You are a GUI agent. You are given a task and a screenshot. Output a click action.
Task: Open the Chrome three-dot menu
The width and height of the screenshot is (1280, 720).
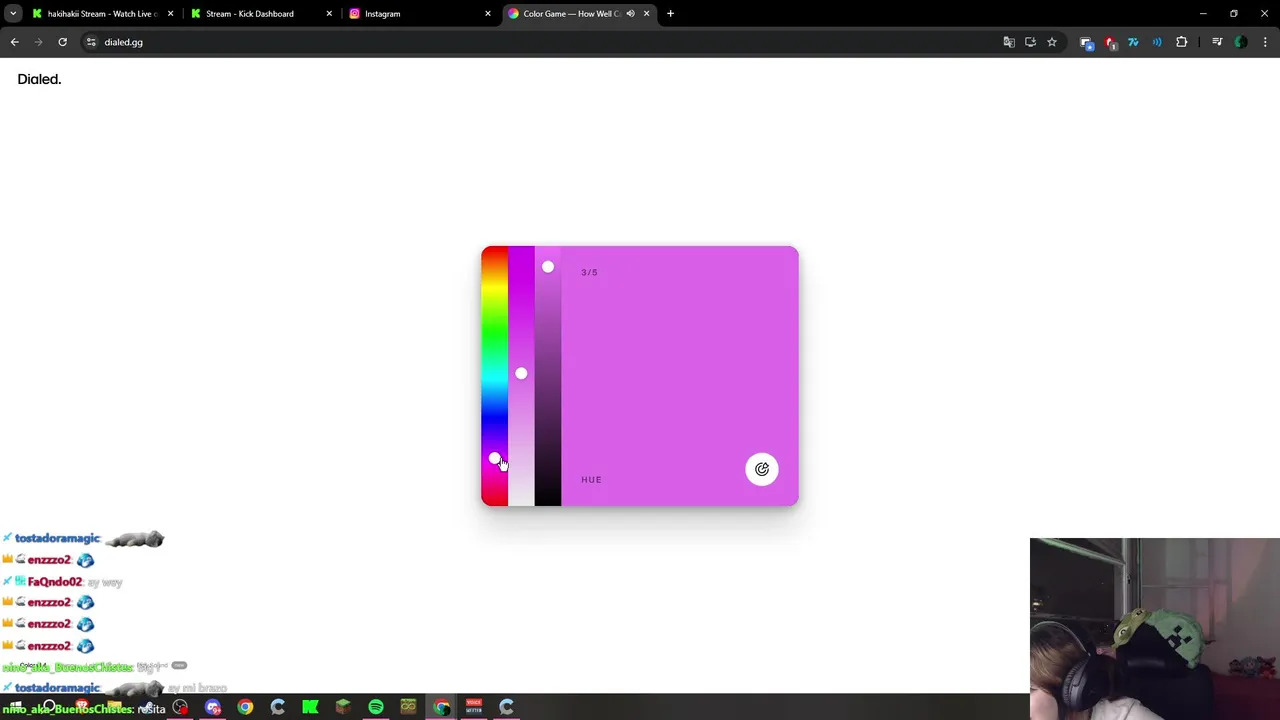1265,42
